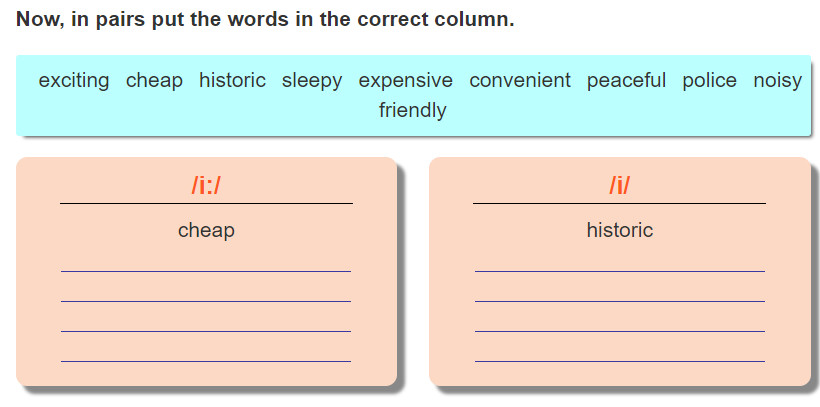Choose 'historic' in the cyan word bank
The height and width of the screenshot is (407, 820).
click(x=232, y=81)
